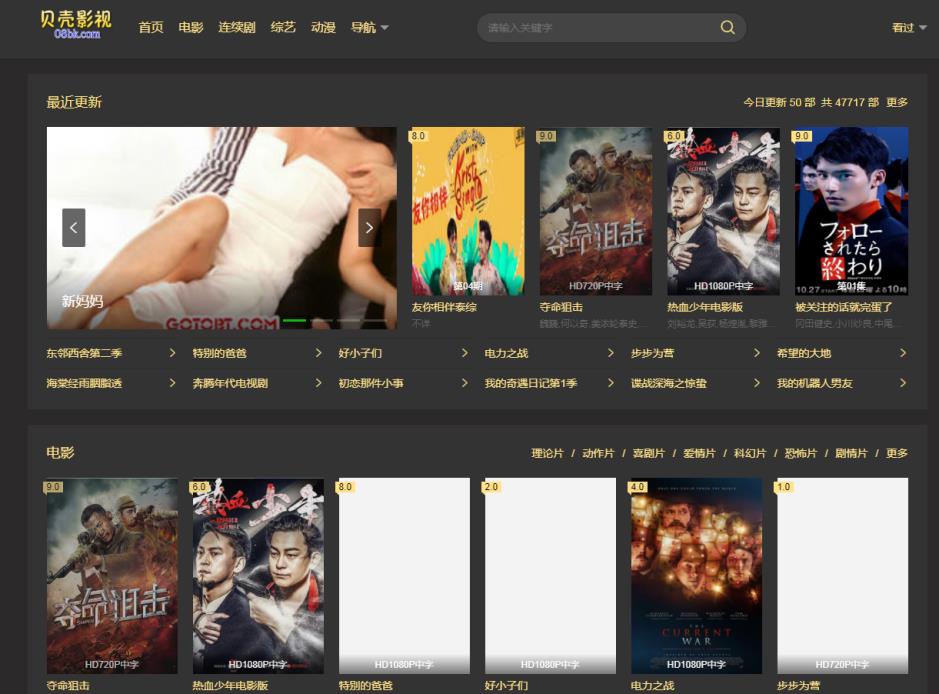Click 友你相伴泰综 title under poster
This screenshot has width=939, height=694.
444,307
